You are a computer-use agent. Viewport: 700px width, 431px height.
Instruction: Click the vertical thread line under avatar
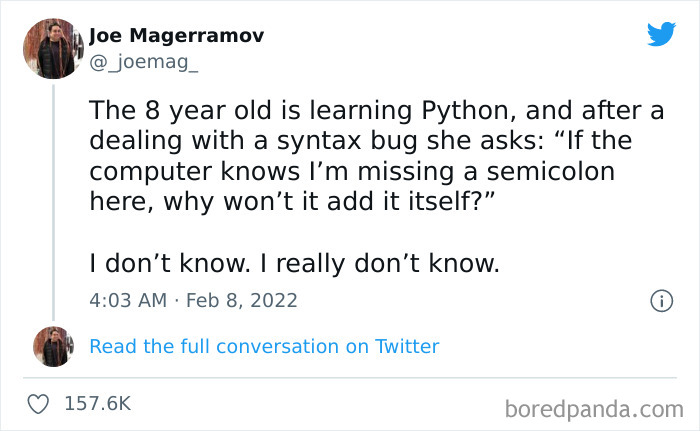pos(52,200)
